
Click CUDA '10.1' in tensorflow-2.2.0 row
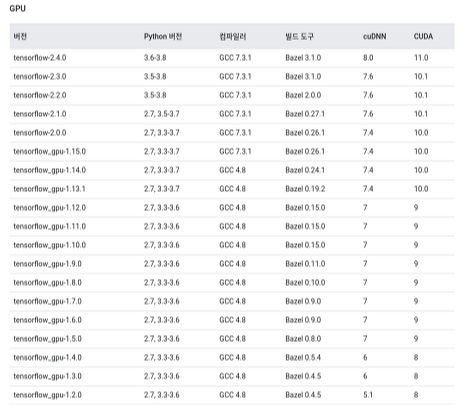pos(421,95)
